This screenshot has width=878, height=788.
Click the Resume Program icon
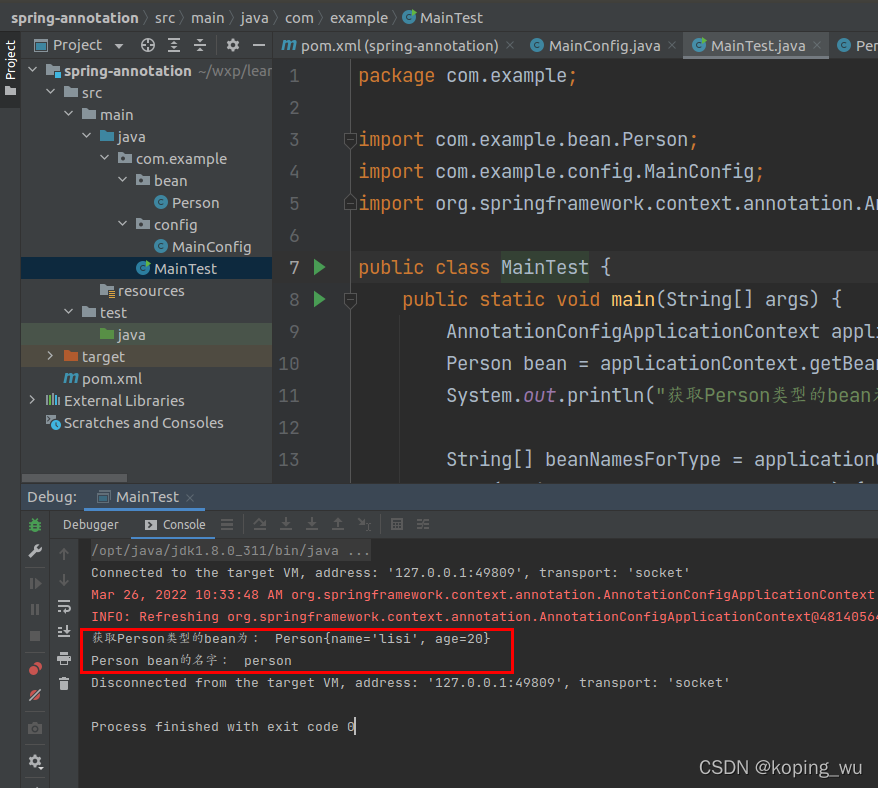35,584
